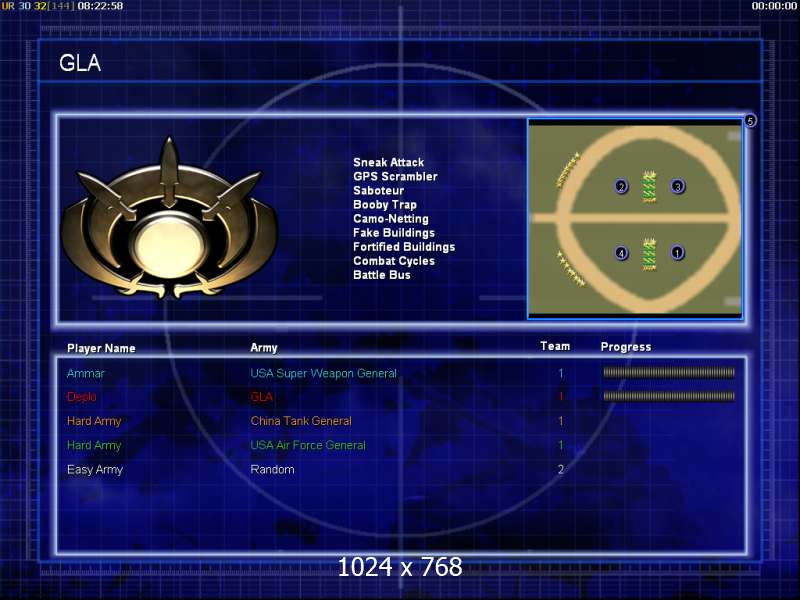Click the team number in Ammar's row
This screenshot has width=800, height=600.
561,373
